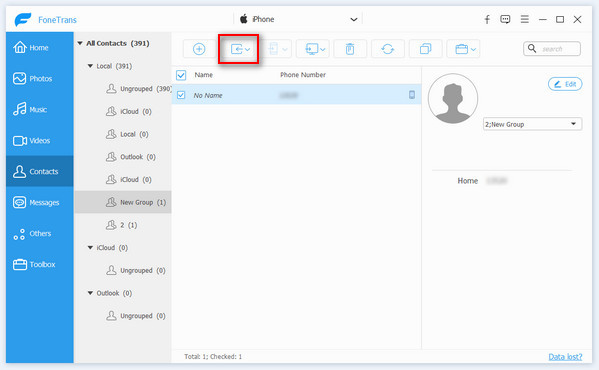Open the feedback chat bubble icon
599x370 pixels.
tap(505, 19)
